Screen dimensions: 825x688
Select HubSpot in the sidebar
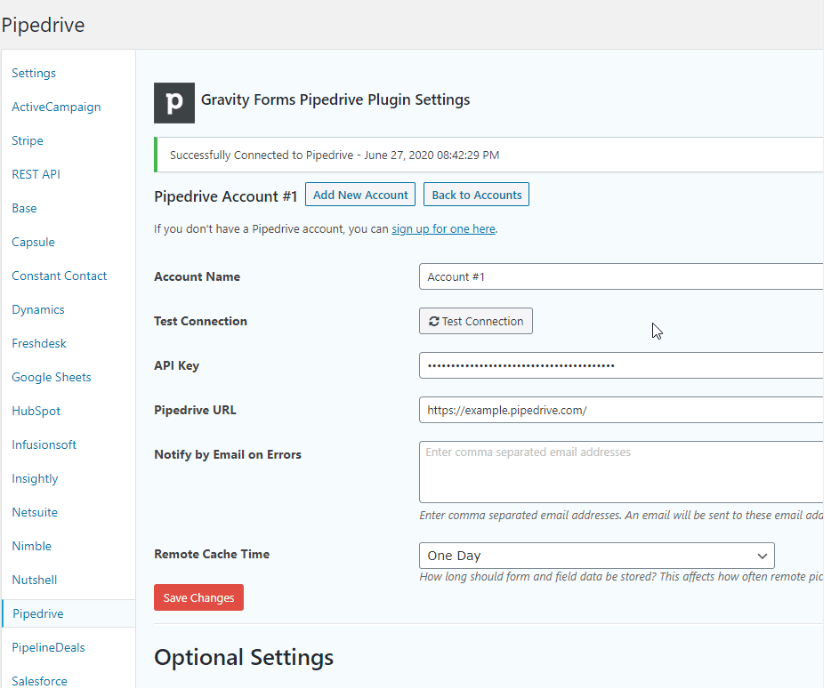[36, 411]
